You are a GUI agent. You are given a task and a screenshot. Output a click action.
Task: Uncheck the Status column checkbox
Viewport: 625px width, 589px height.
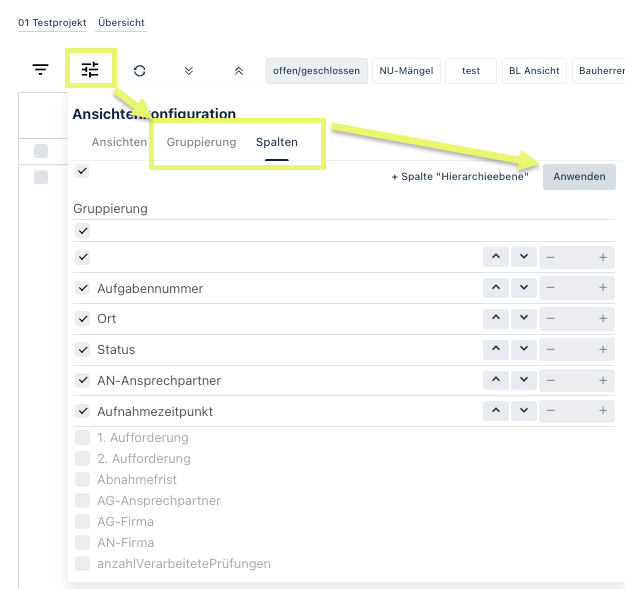83,350
